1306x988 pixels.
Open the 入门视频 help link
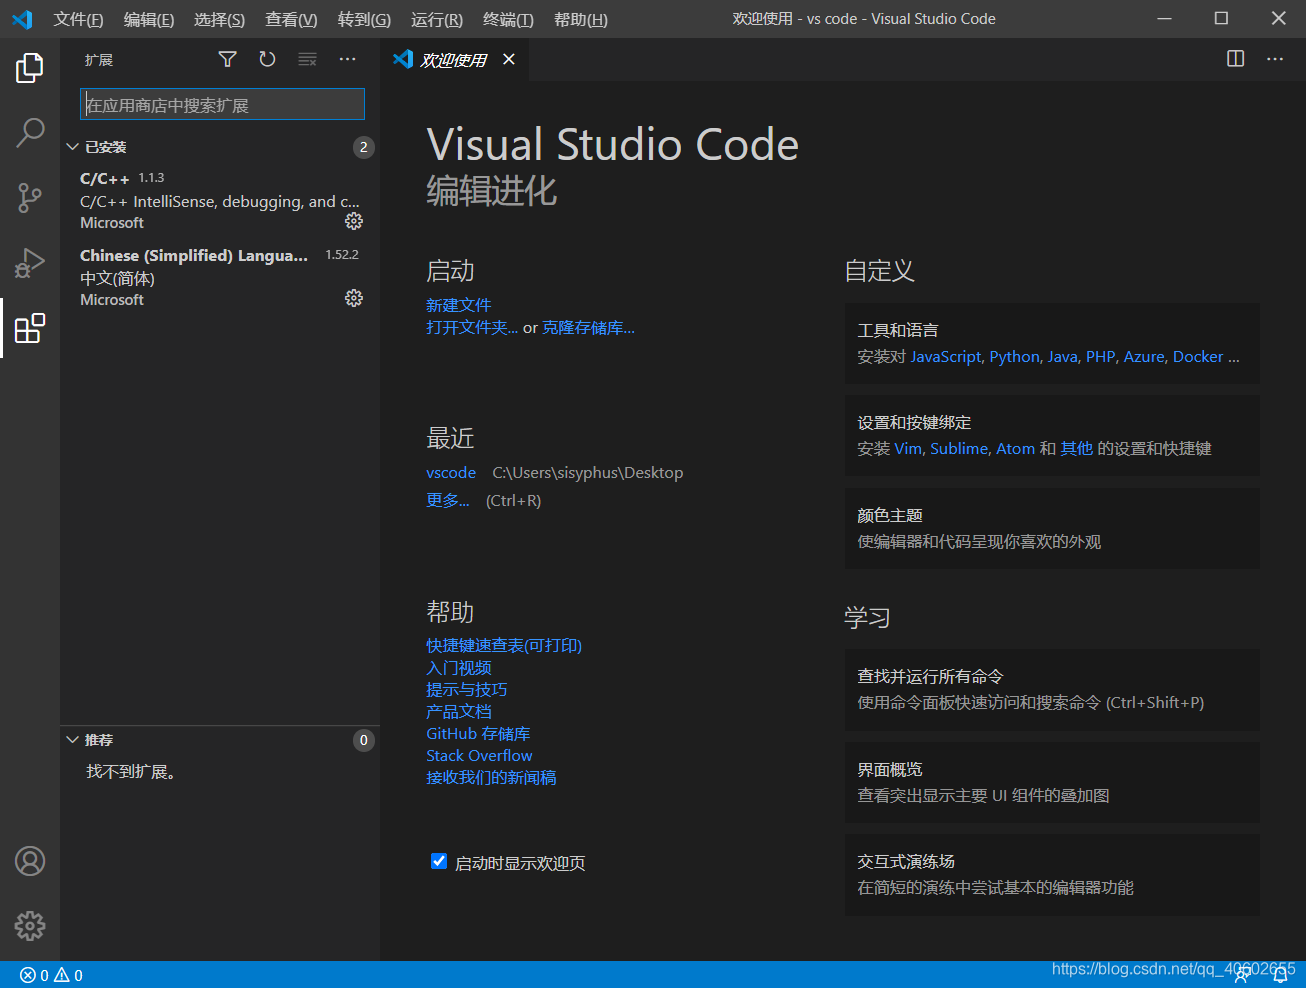tap(458, 668)
